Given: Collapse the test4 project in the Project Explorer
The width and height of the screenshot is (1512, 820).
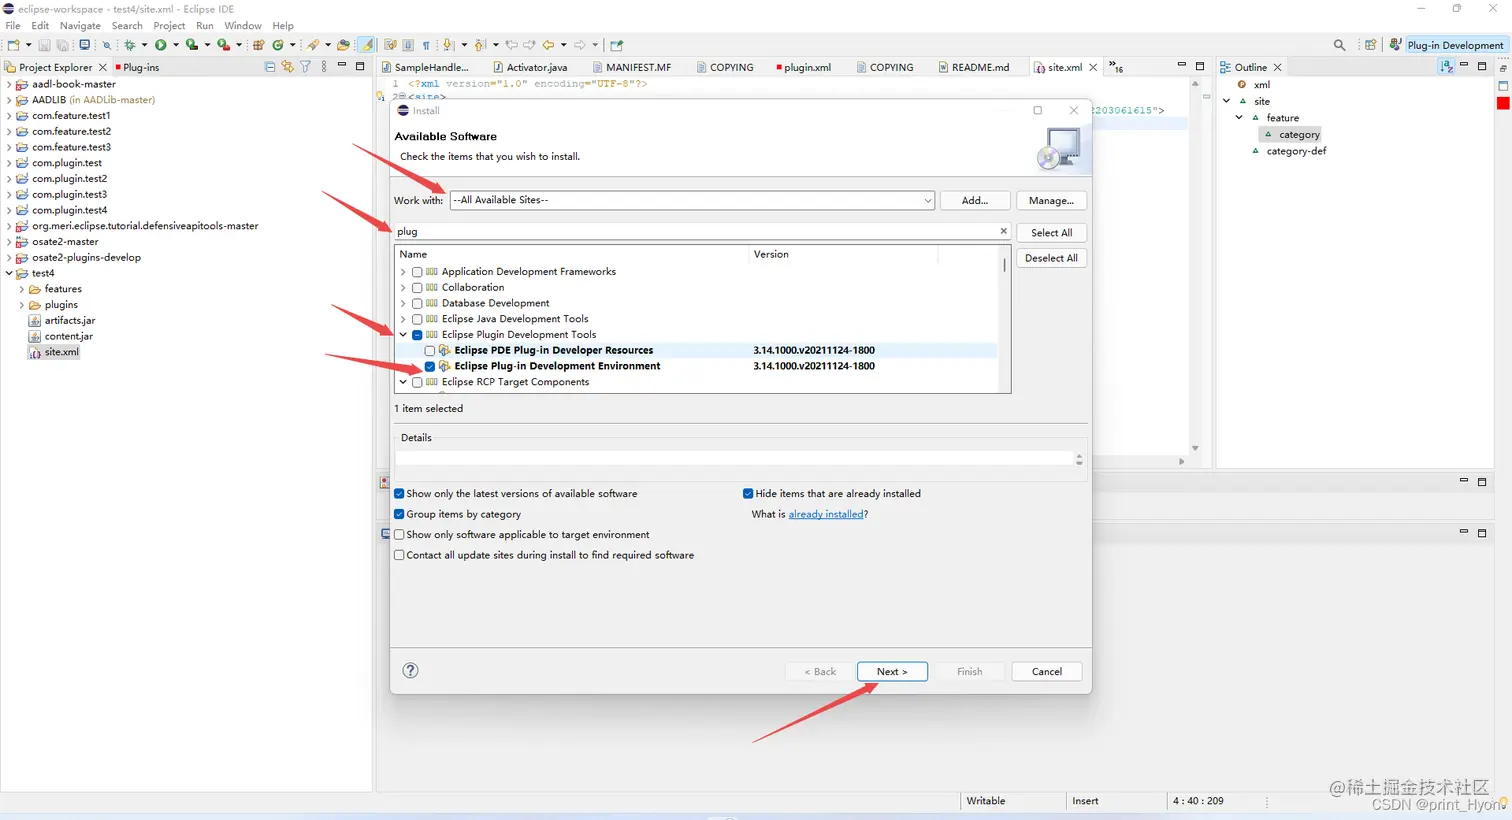Looking at the screenshot, I should [9, 273].
